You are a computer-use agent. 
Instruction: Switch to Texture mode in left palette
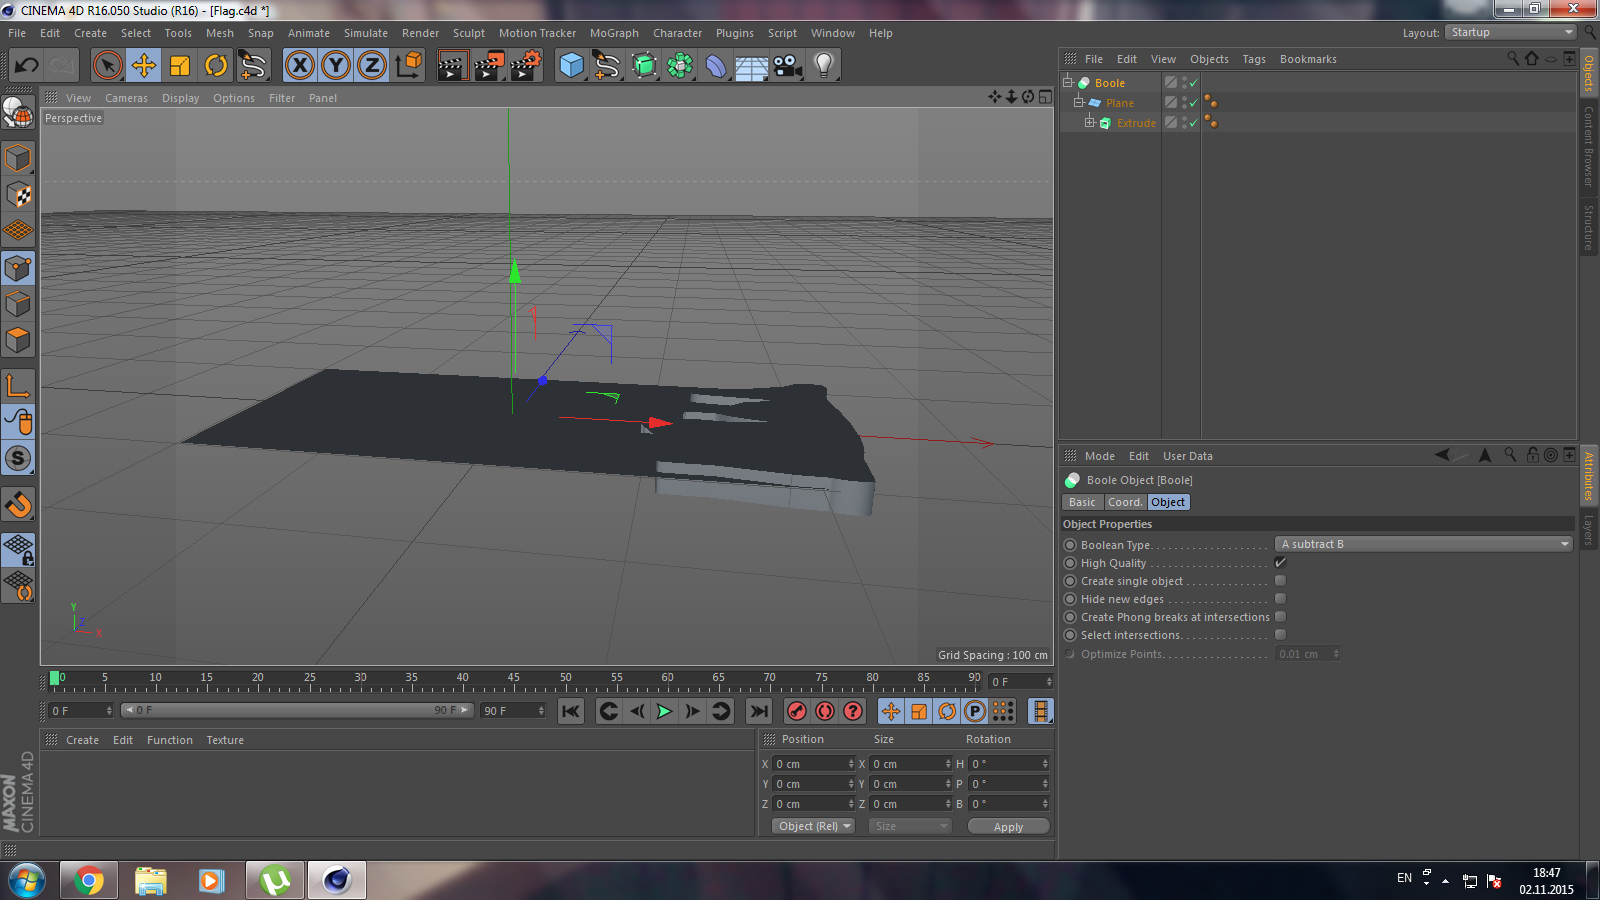[18, 194]
